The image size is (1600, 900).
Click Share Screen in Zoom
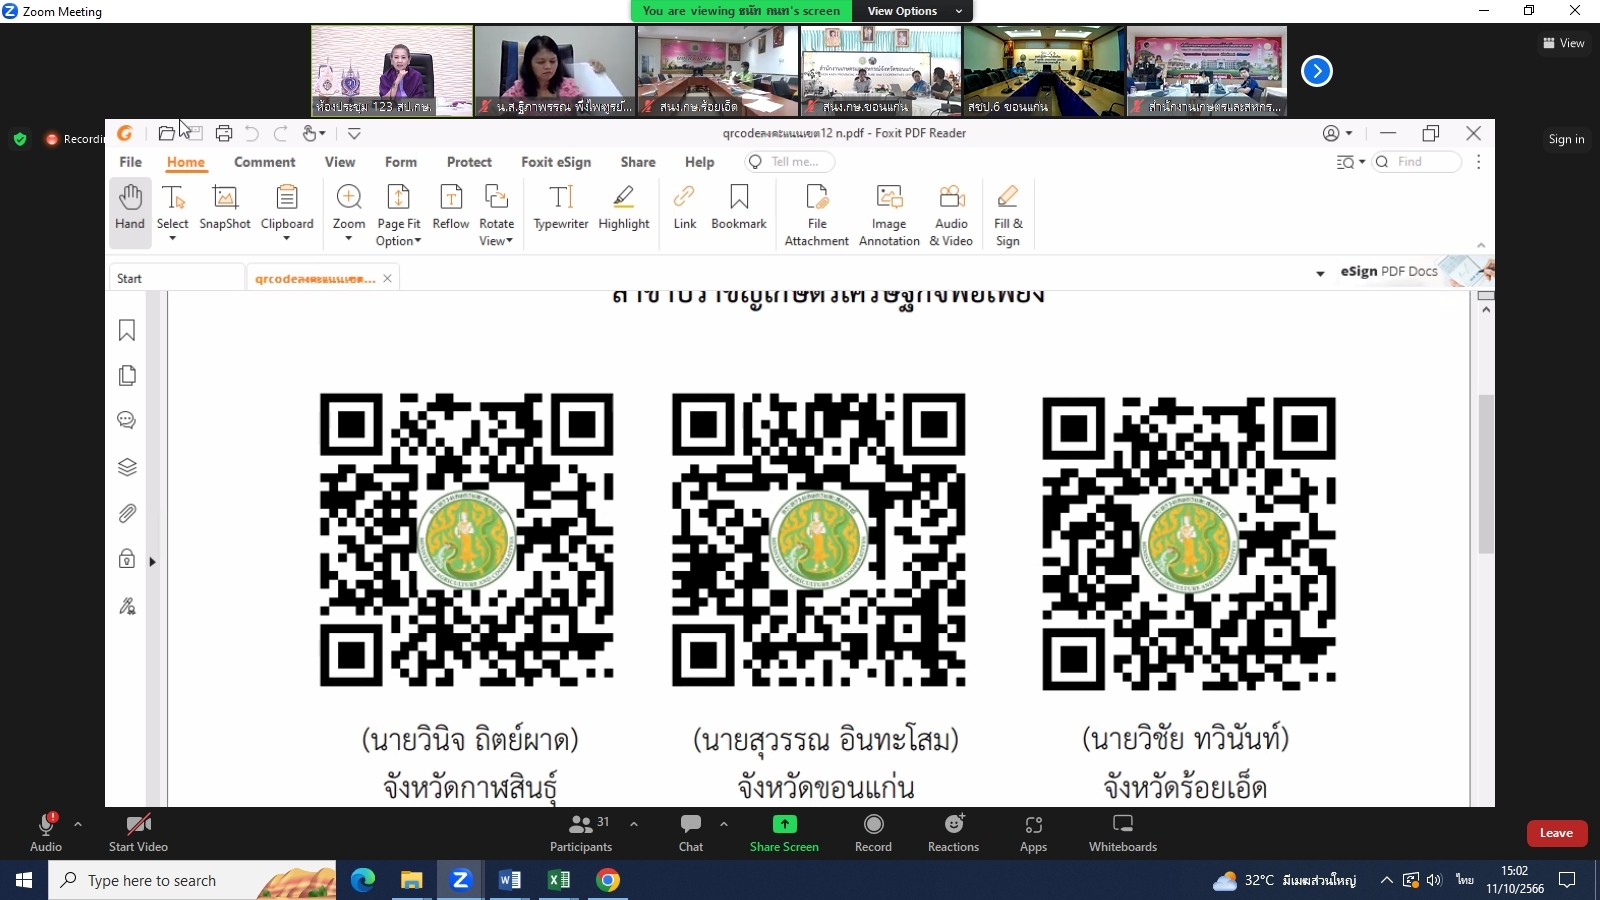(784, 832)
